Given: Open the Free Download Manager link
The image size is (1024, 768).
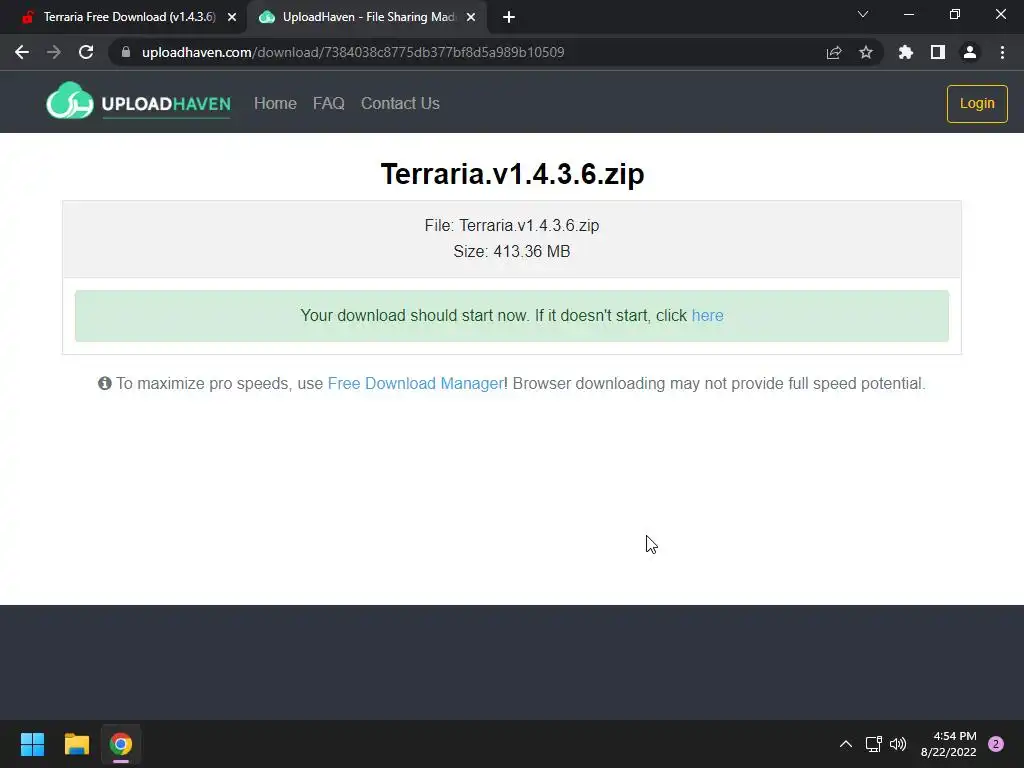Looking at the screenshot, I should click(x=415, y=383).
